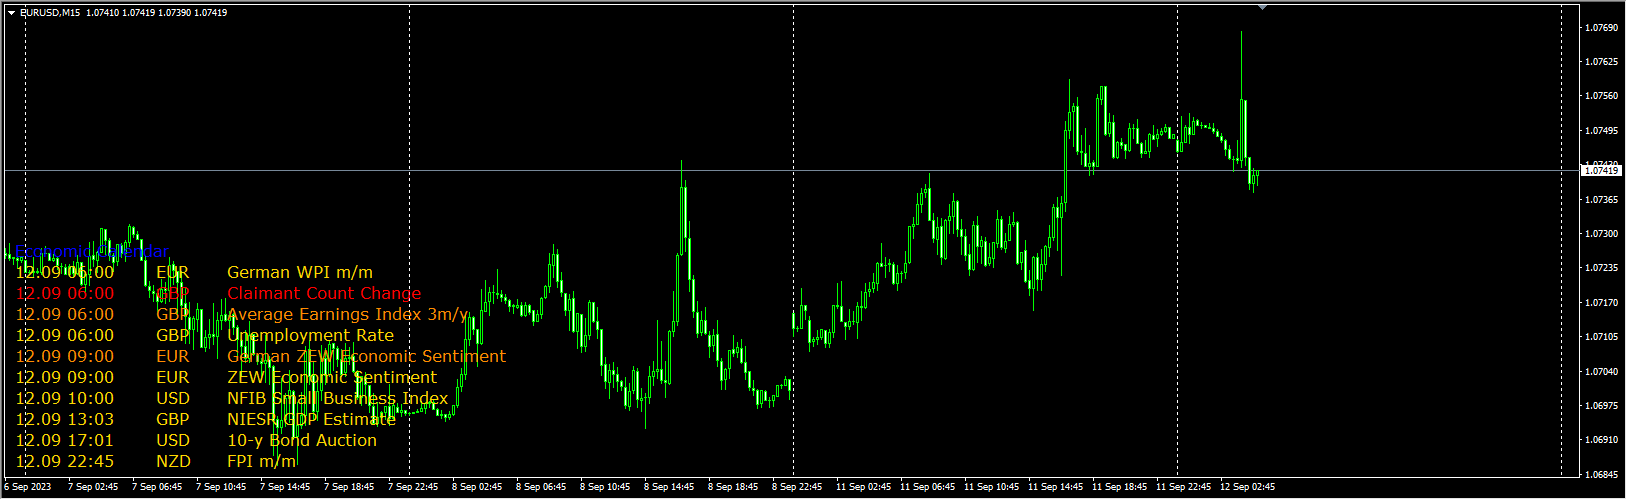Click the gray chart shift triangle marker at top

1262,7
